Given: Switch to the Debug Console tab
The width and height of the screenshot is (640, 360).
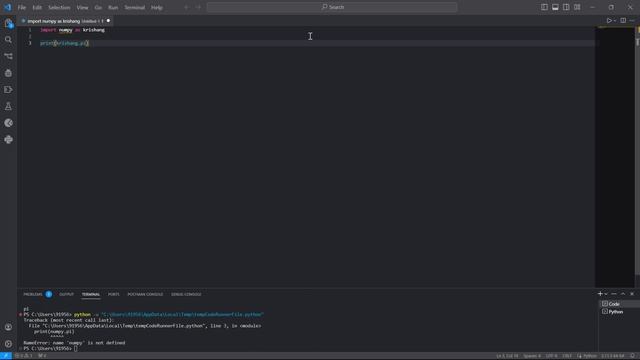Looking at the screenshot, I should tap(186, 294).
